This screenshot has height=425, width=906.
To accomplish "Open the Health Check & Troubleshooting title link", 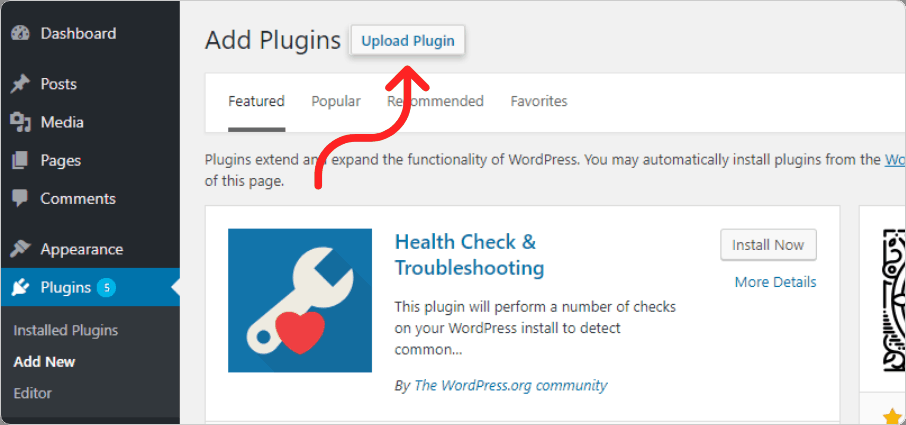I will tap(469, 255).
